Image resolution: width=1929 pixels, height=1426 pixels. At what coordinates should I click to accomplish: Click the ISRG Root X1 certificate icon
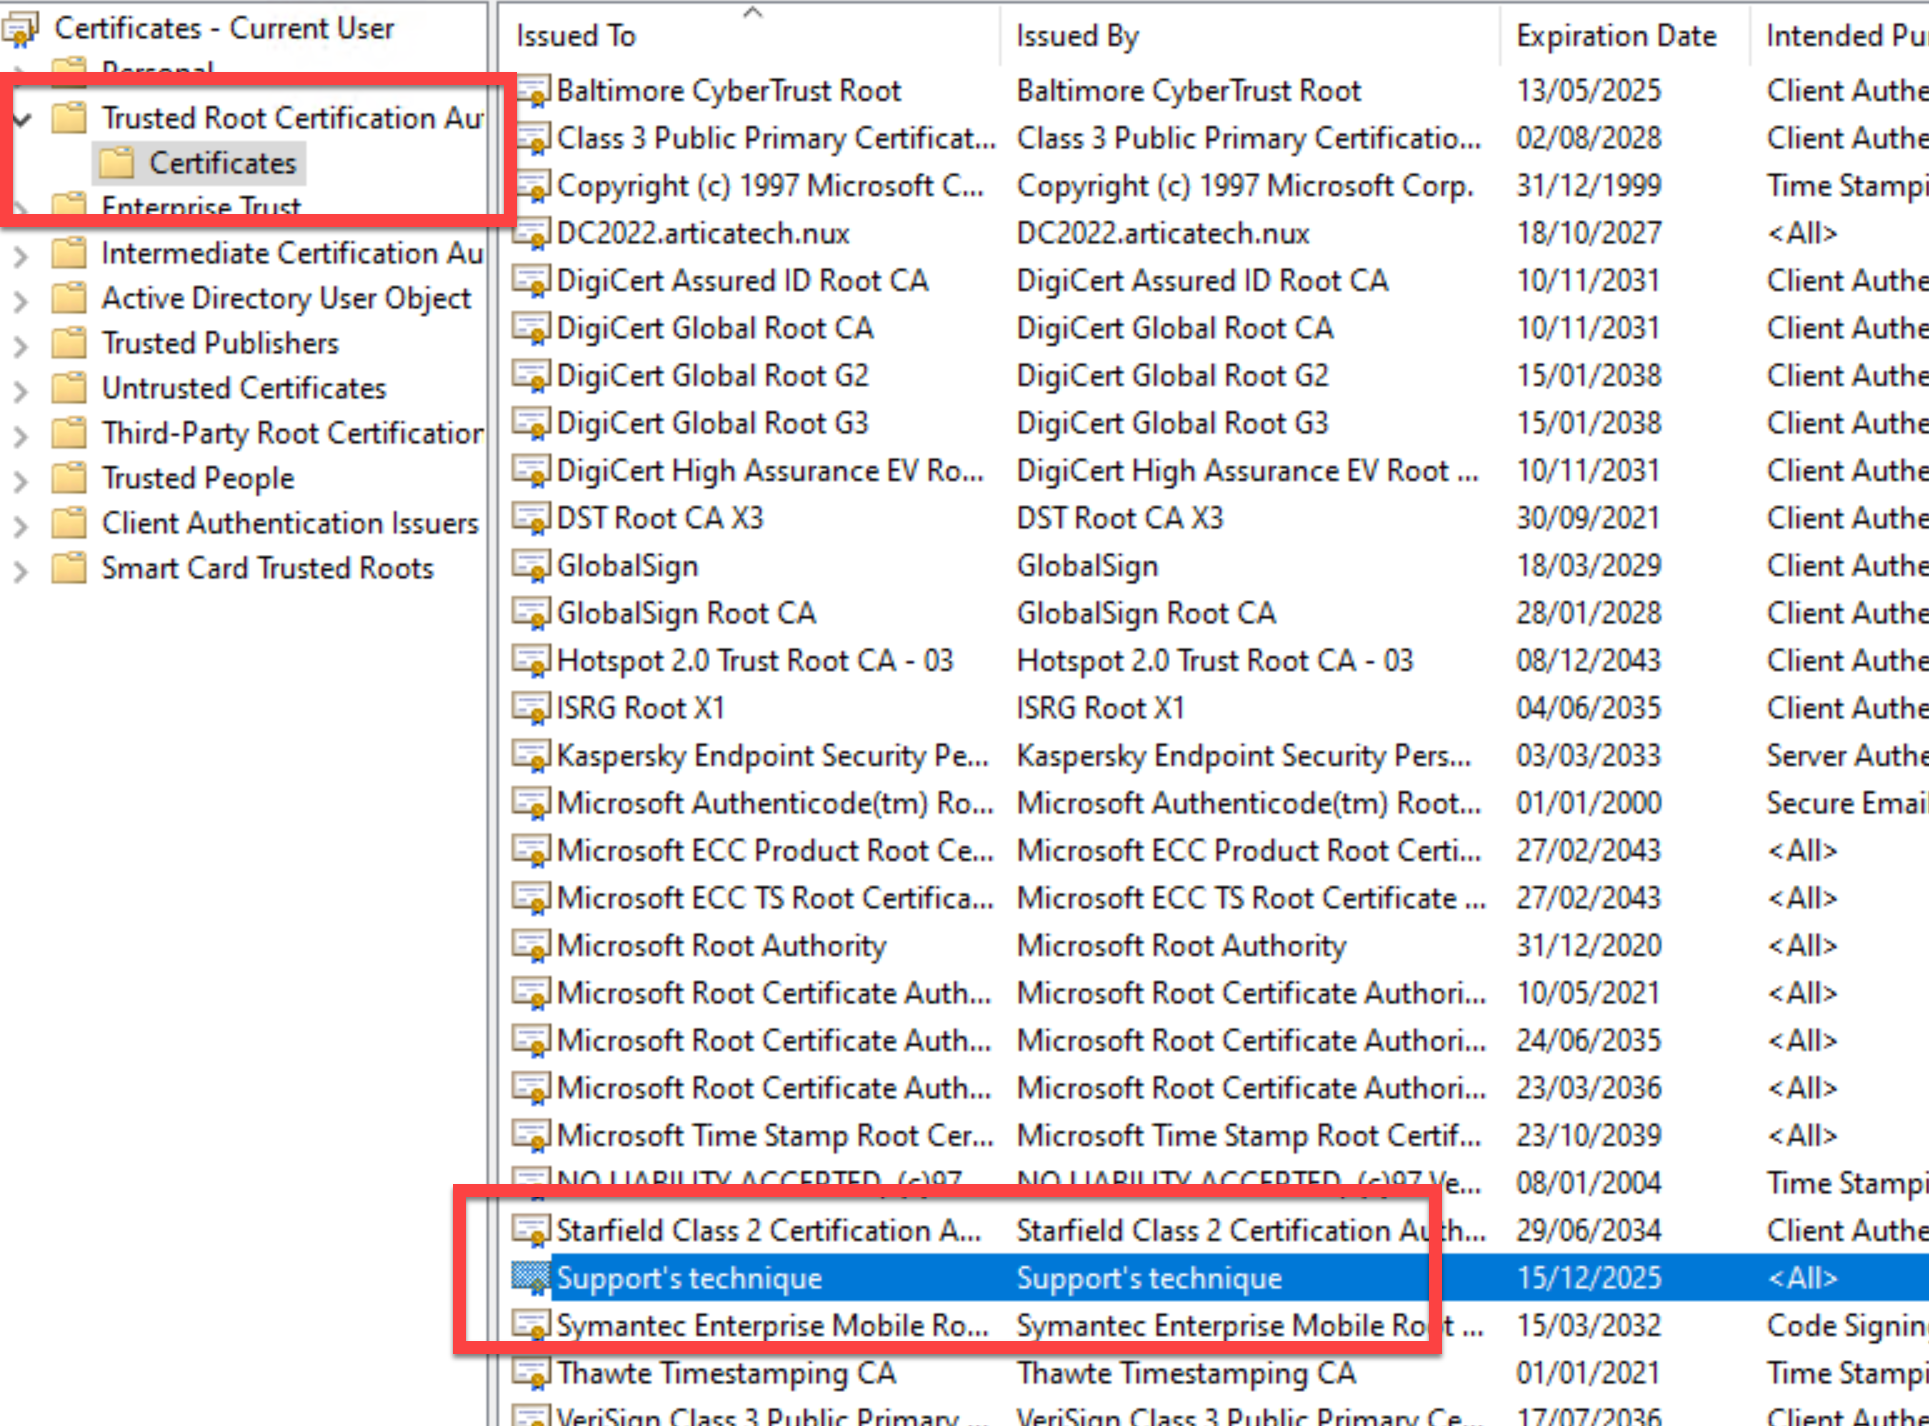click(531, 708)
